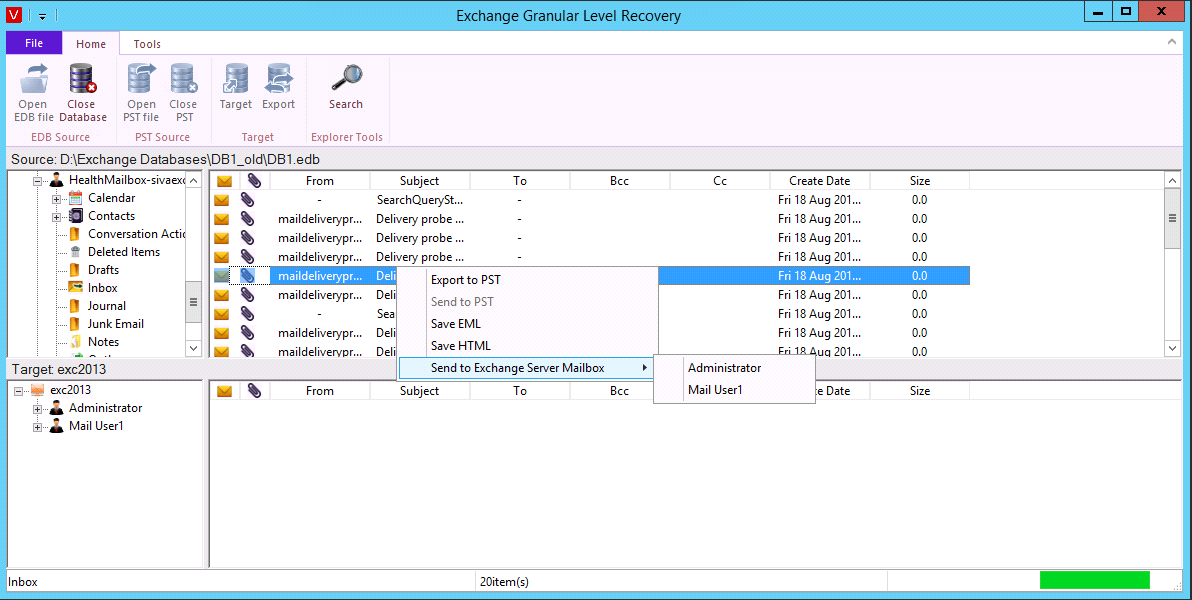This screenshot has height=600, width=1192.
Task: Open quick access toolbar dropdown arrow
Action: tap(43, 16)
